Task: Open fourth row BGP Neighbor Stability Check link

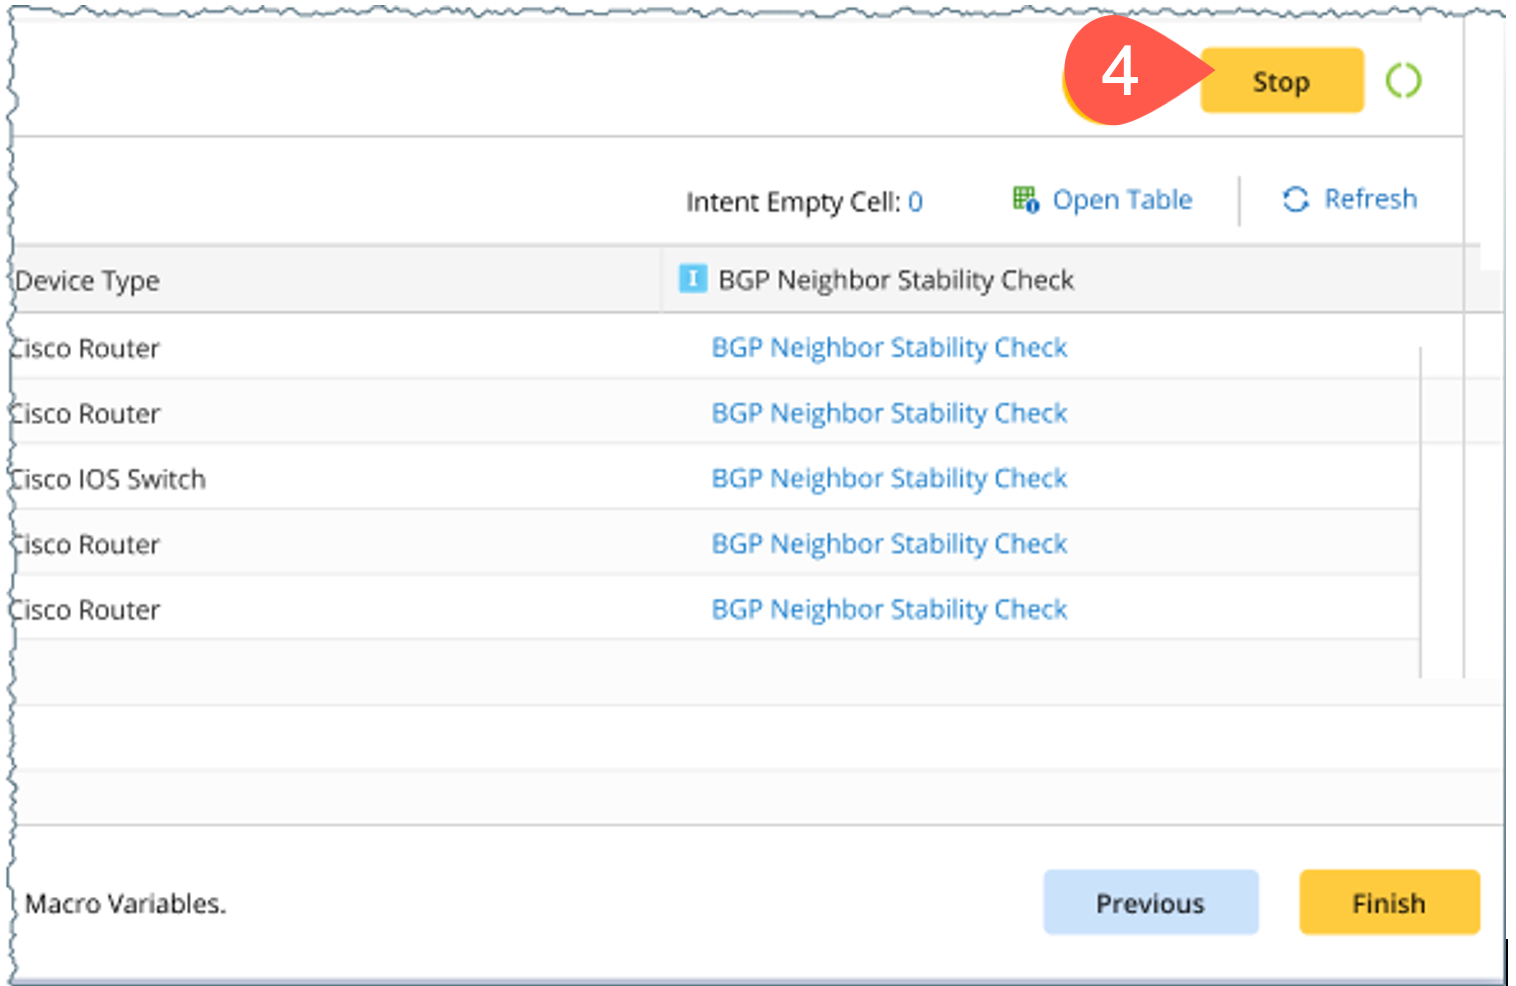Action: (889, 544)
